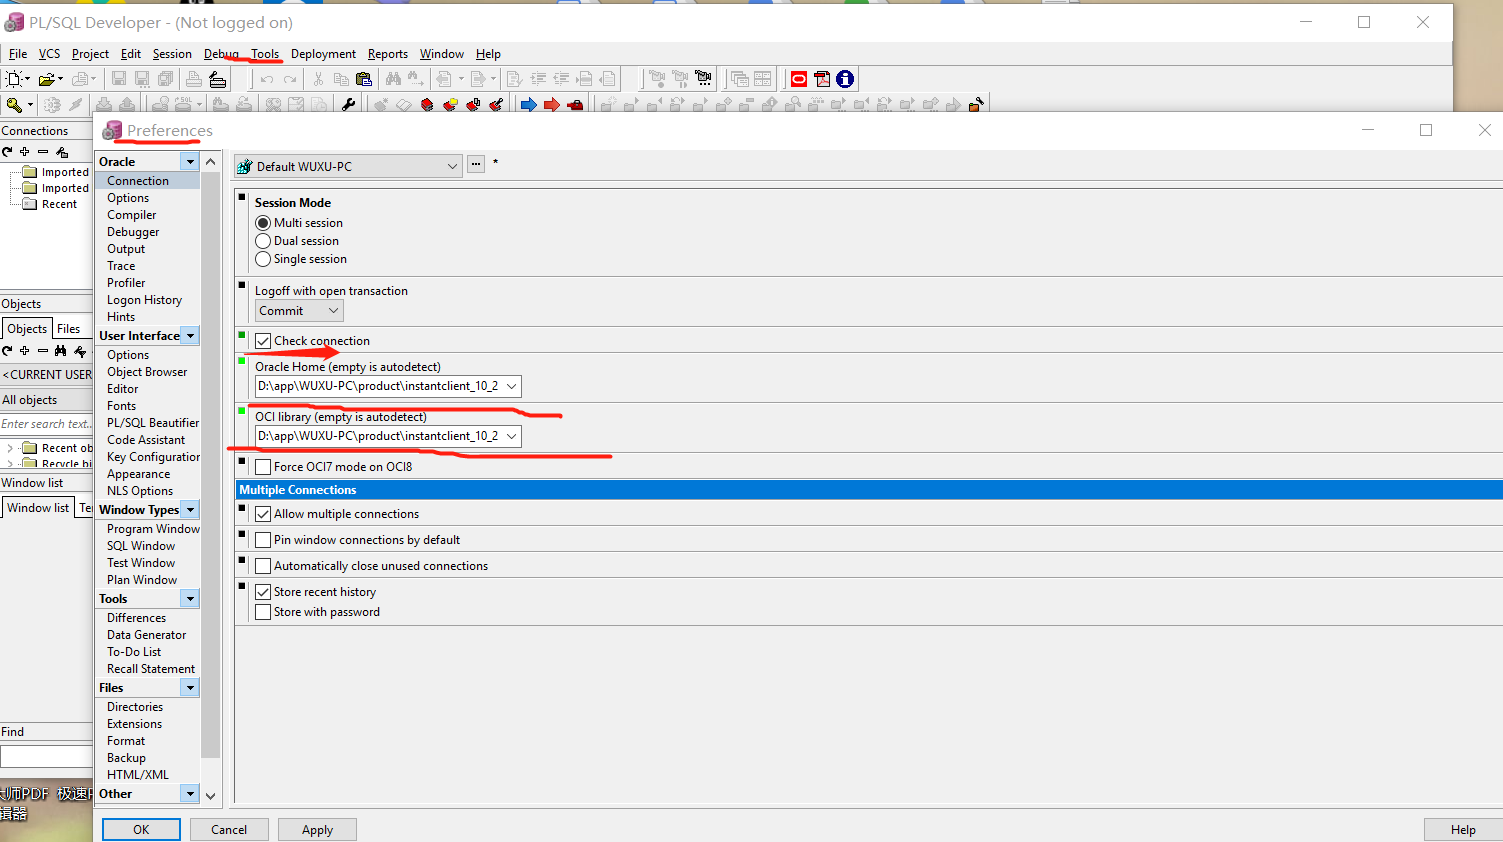Click the Cancel button
The width and height of the screenshot is (1503, 842).
[229, 830]
